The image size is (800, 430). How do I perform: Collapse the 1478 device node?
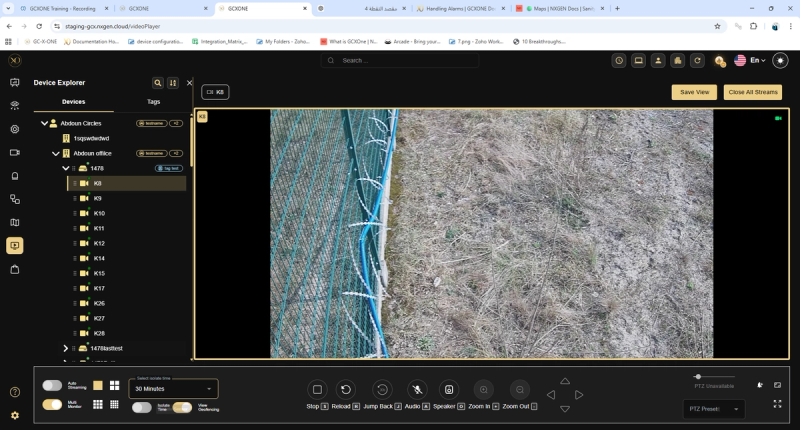65,168
